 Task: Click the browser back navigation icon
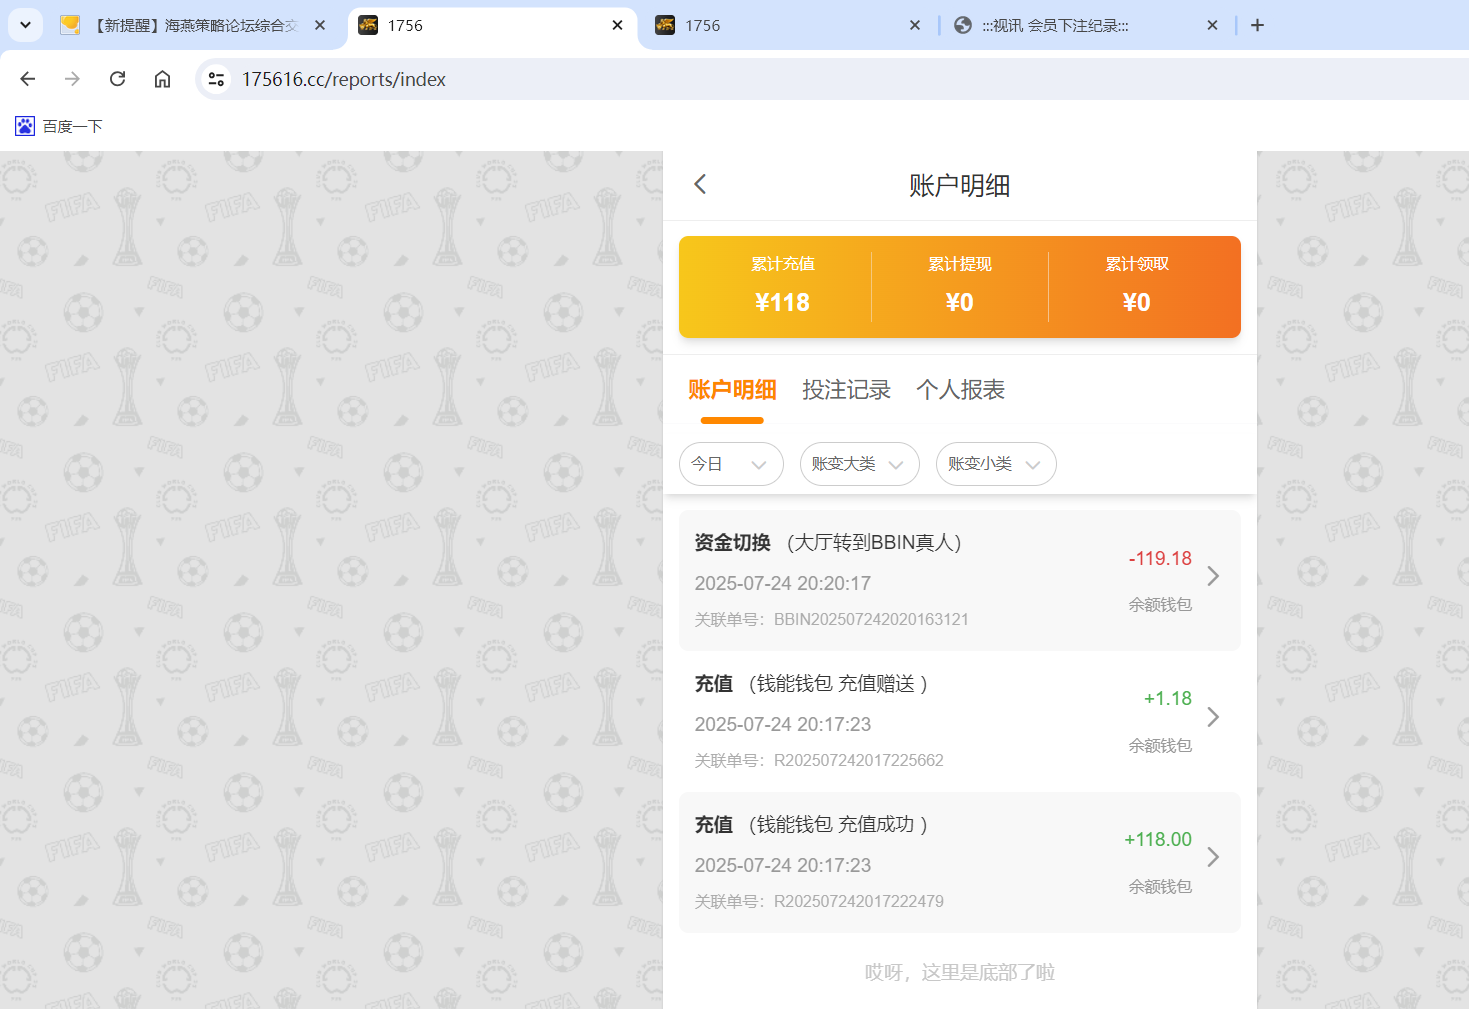27,79
